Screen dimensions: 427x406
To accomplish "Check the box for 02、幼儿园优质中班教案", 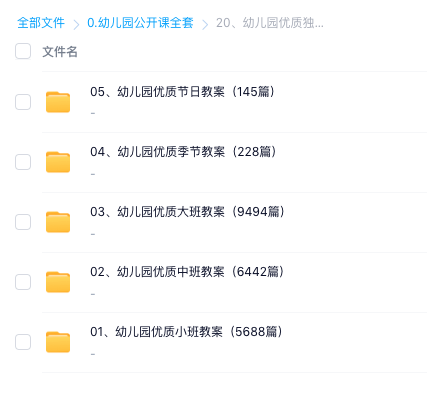I will [x=23, y=282].
